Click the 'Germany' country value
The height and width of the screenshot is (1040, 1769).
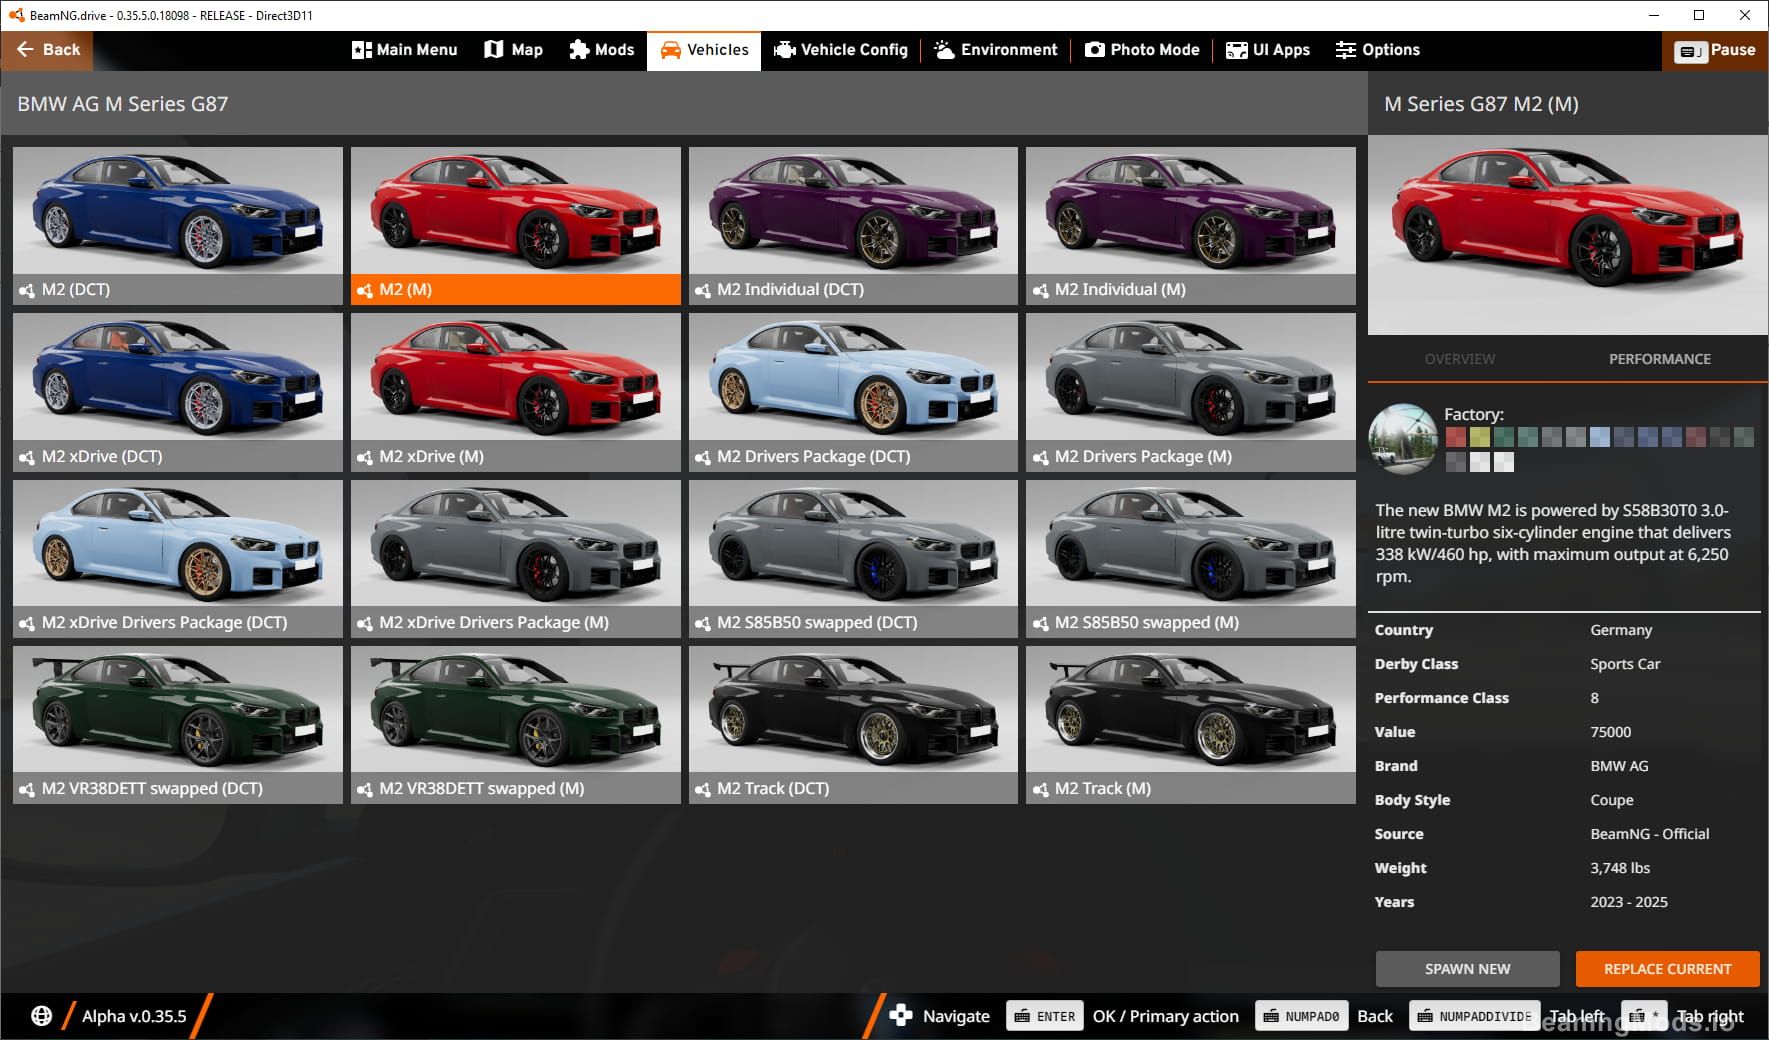(1621, 630)
